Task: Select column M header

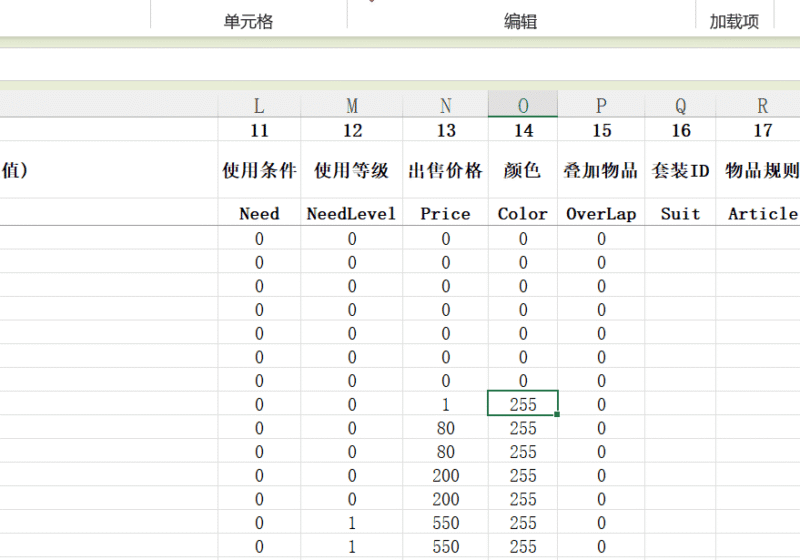Action: pyautogui.click(x=352, y=105)
